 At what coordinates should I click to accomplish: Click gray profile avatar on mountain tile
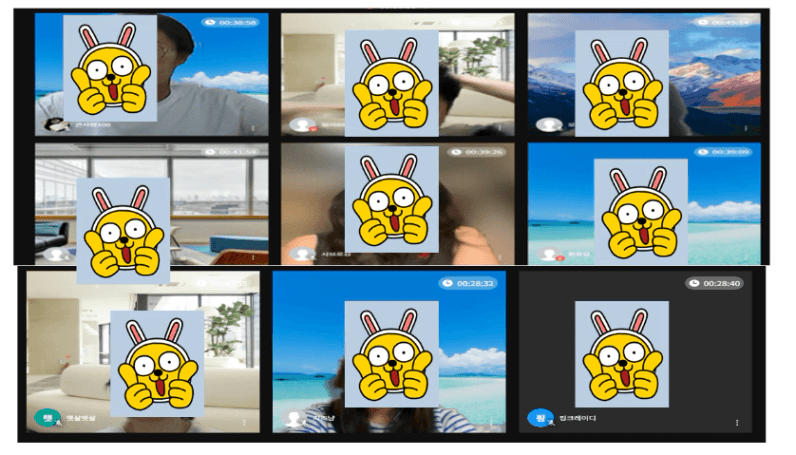click(549, 124)
